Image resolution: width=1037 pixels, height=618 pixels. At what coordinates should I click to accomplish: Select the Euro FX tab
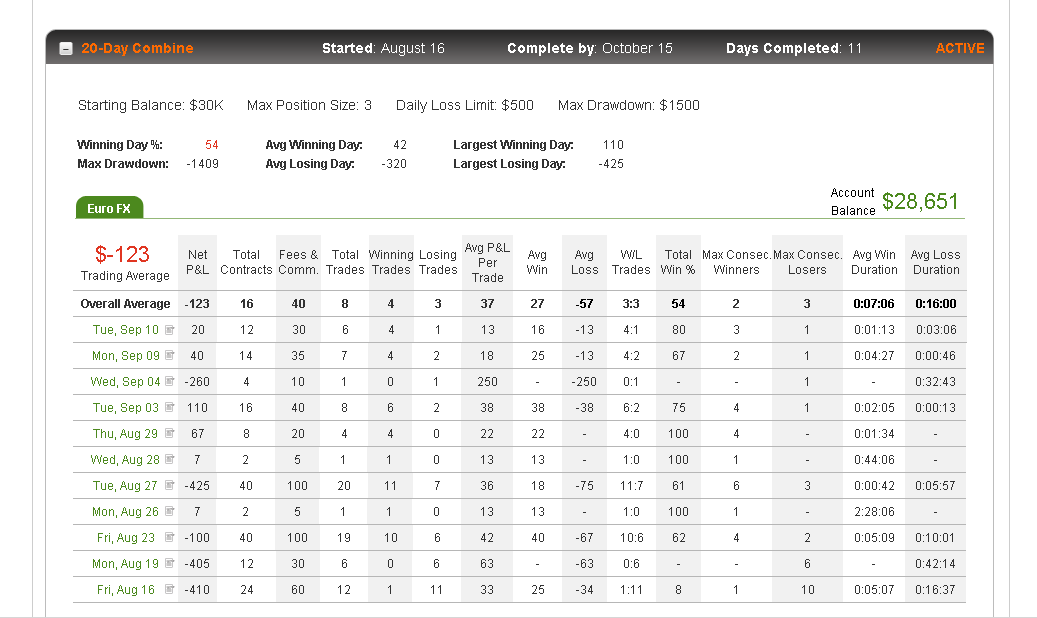tap(109, 208)
